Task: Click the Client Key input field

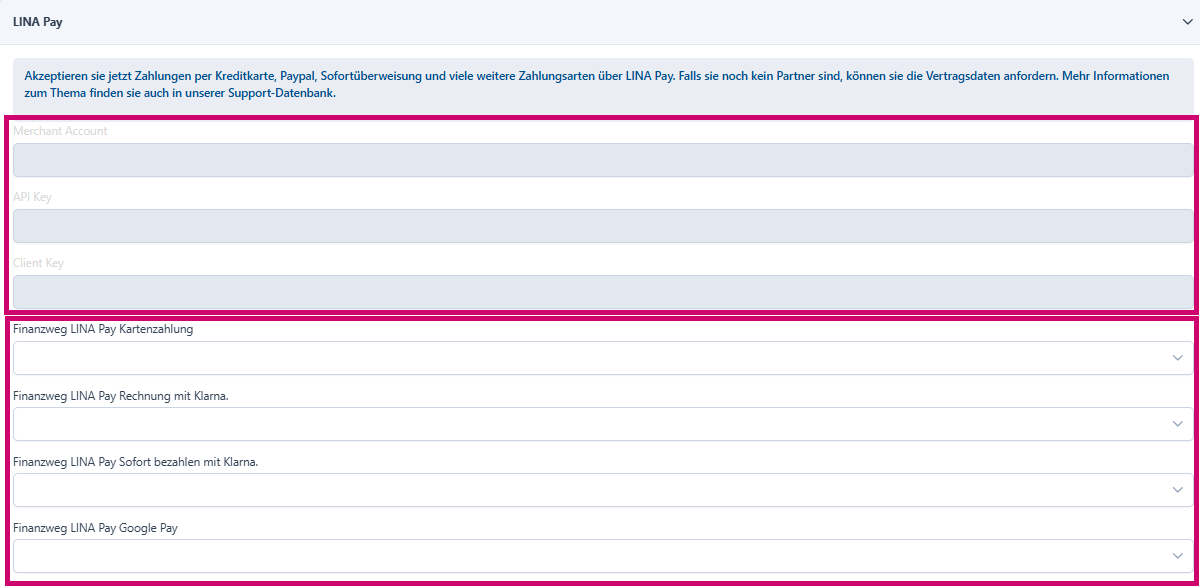Action: coord(603,292)
